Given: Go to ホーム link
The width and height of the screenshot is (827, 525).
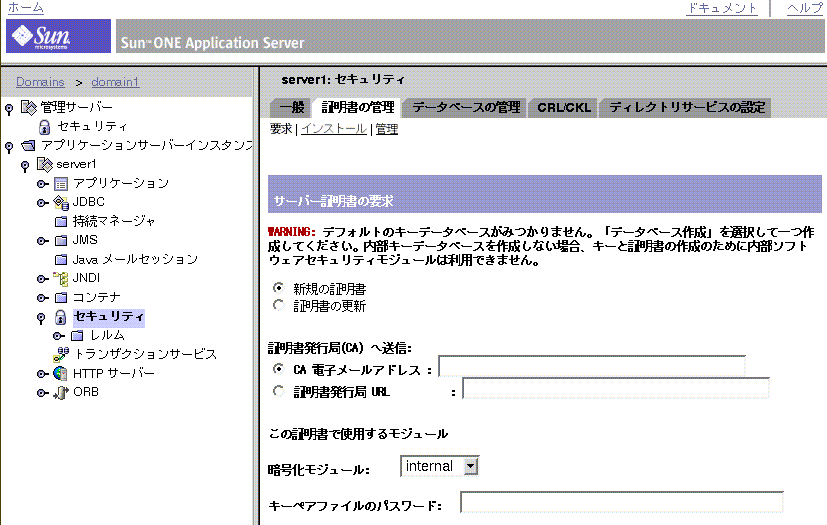Looking at the screenshot, I should [x=25, y=7].
